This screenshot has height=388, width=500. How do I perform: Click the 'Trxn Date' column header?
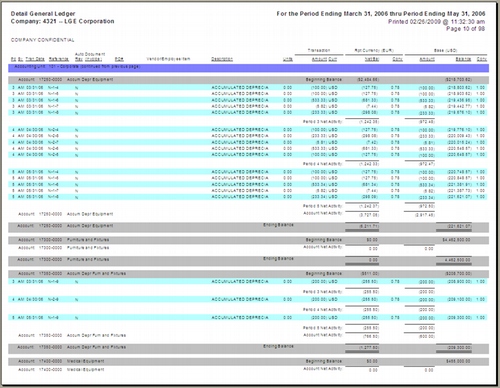pos(35,59)
